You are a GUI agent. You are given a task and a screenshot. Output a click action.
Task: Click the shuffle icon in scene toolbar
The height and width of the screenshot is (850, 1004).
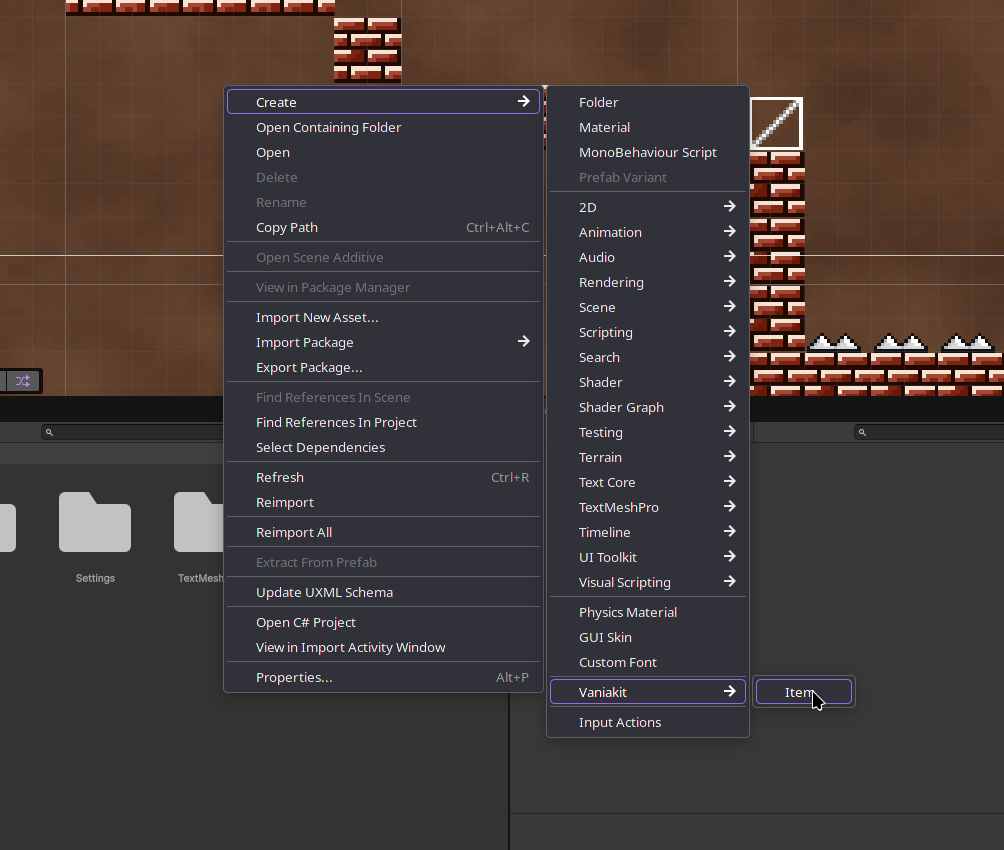pyautogui.click(x=23, y=381)
